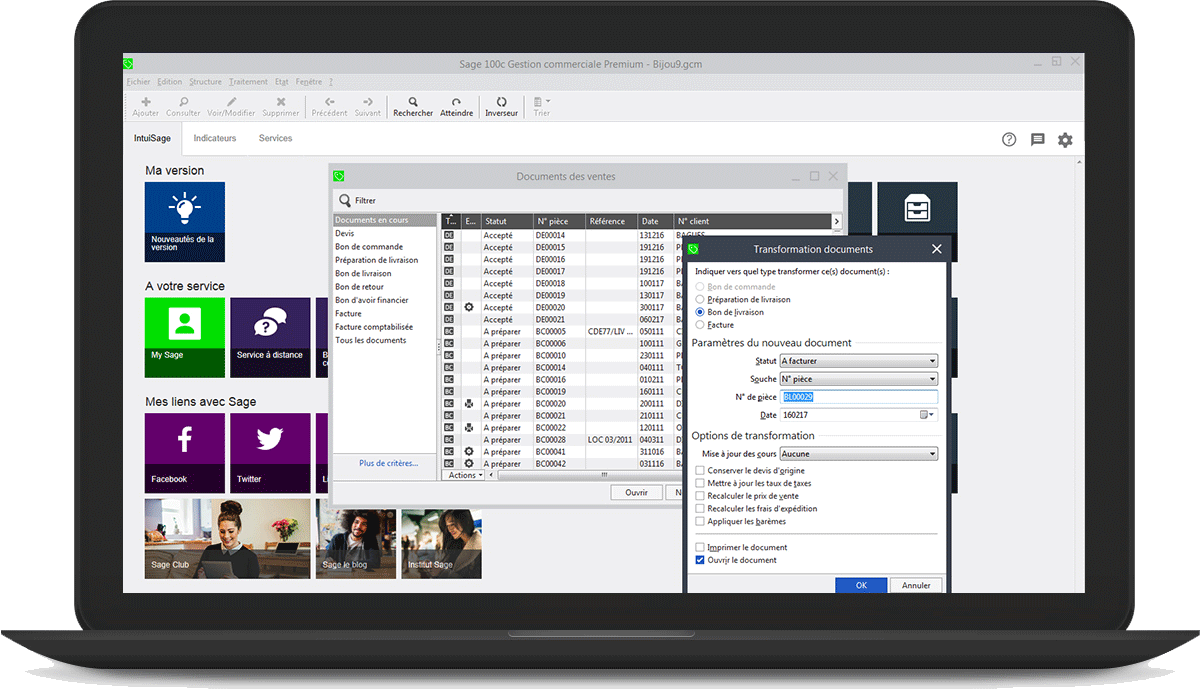Open the Traitement menu
Viewport: 1200px width, 690px height.
pos(248,81)
